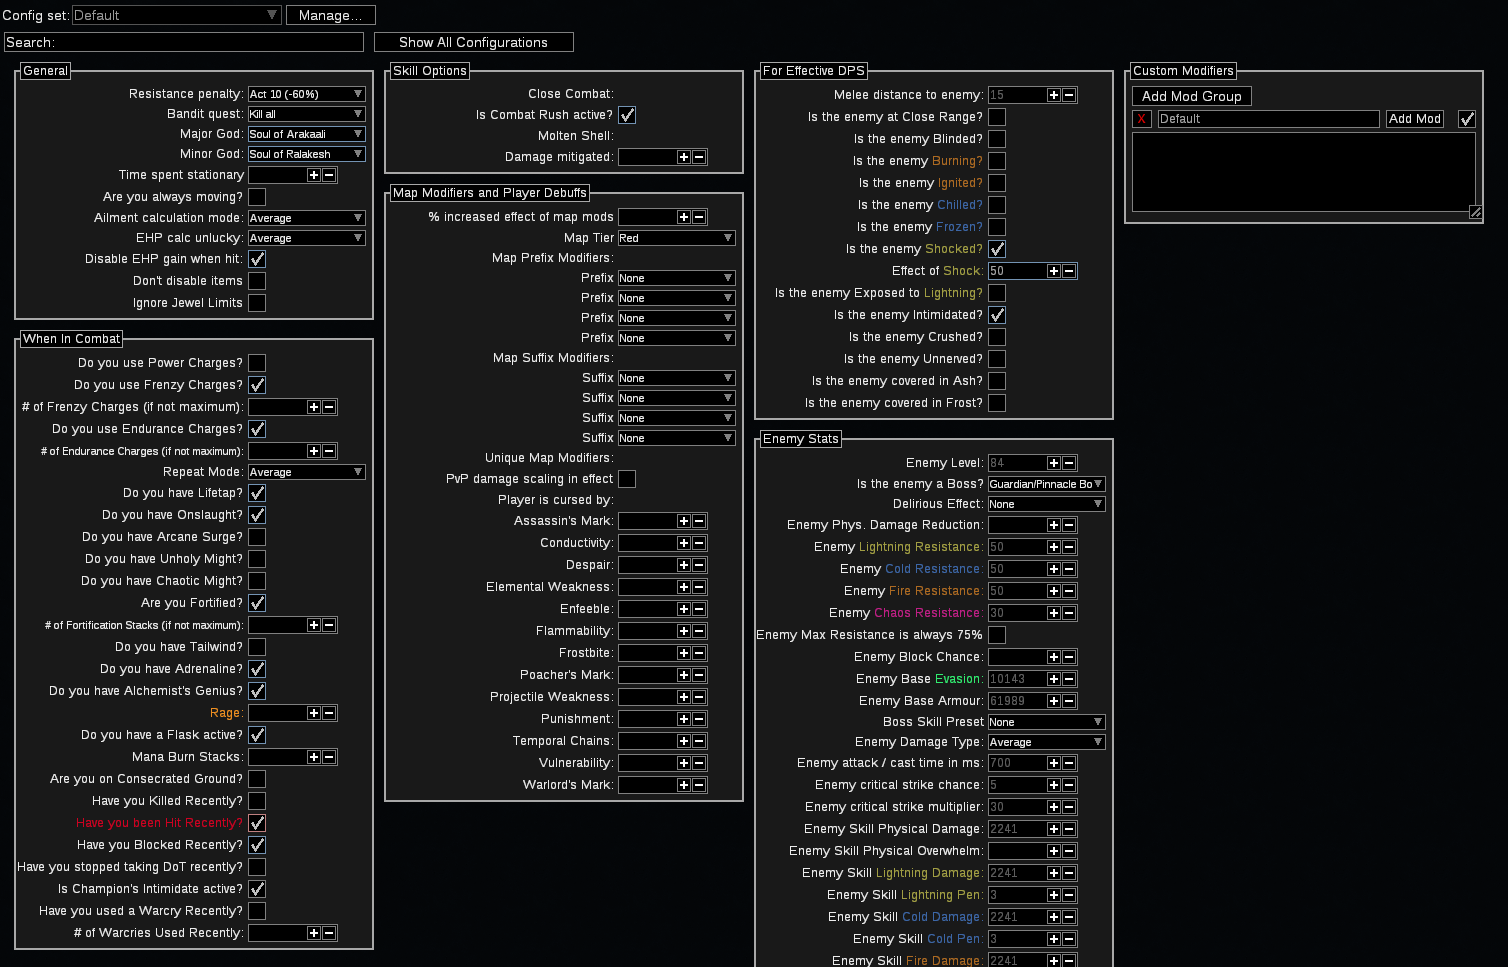Increase Melee distance to enemy
Viewport: 1508px width, 967px height.
pyautogui.click(x=1054, y=95)
